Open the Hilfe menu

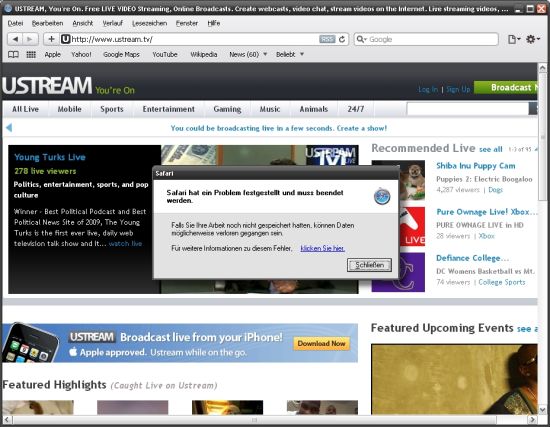(214, 23)
